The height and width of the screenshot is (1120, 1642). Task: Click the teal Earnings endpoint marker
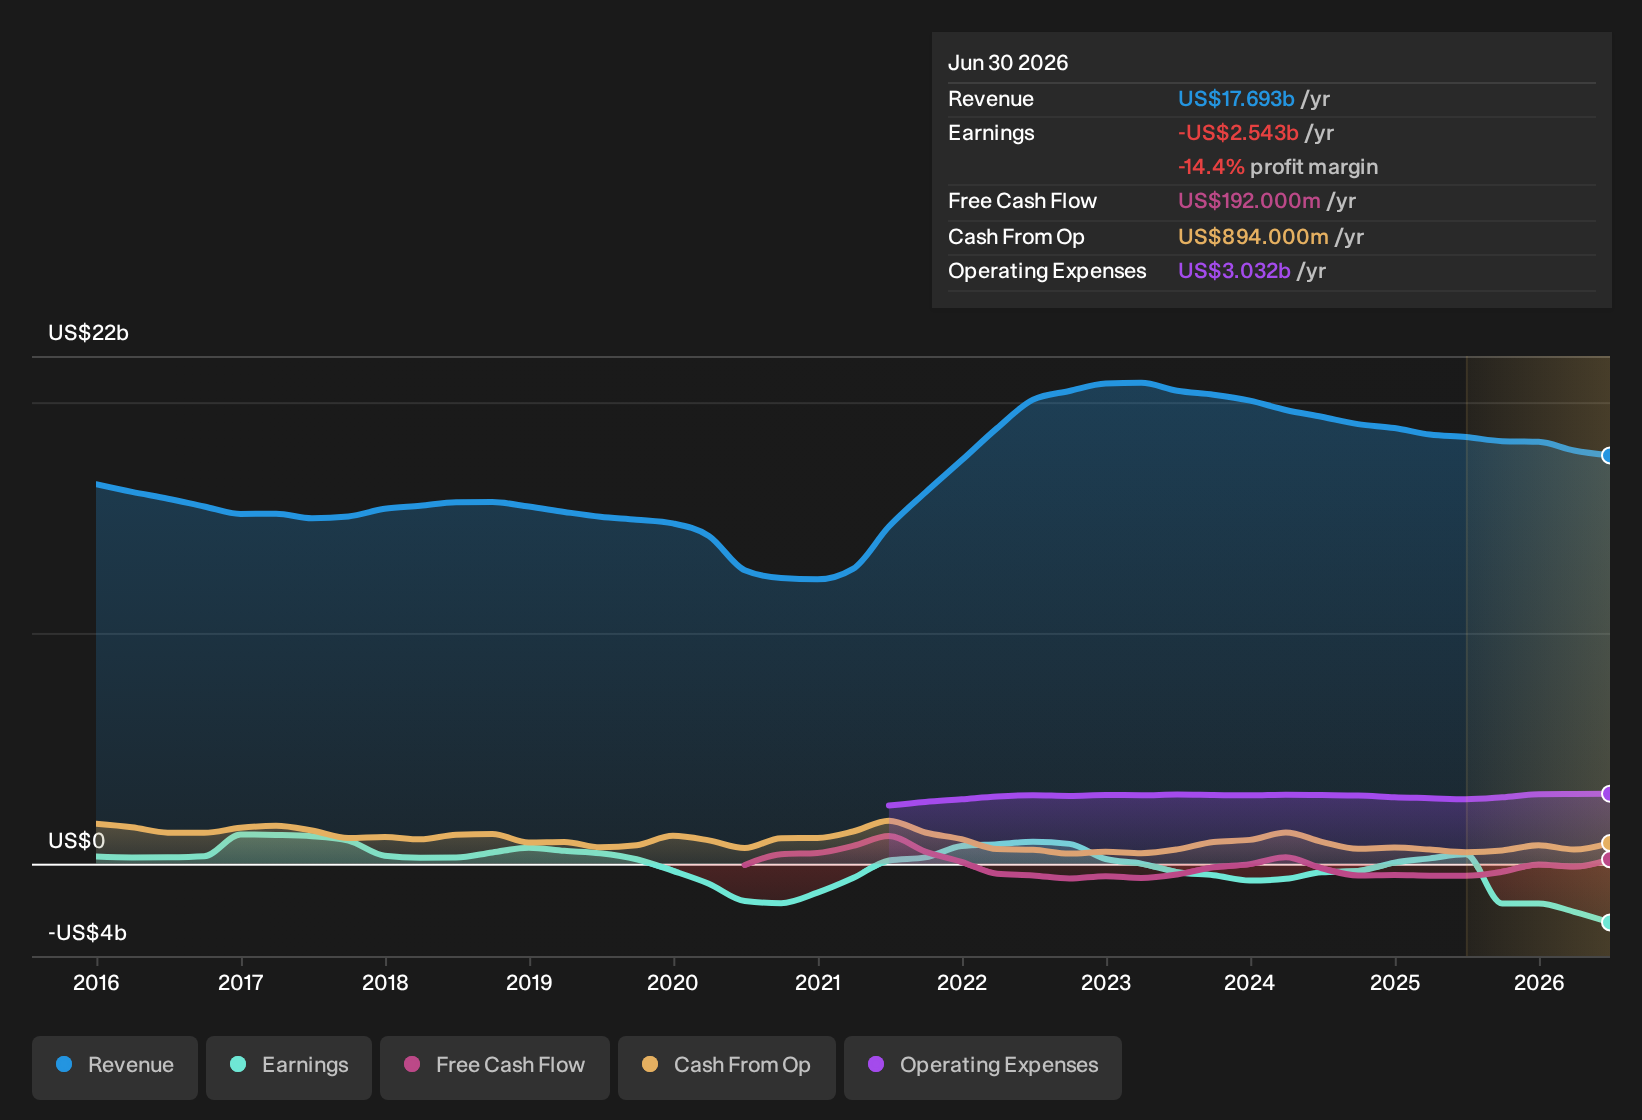click(x=1607, y=922)
